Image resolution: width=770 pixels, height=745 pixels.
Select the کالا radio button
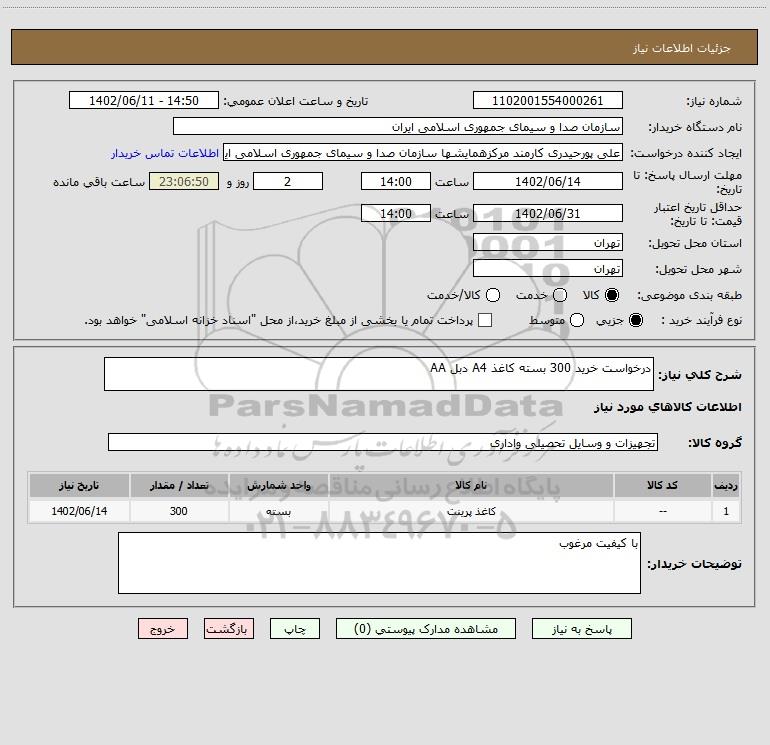pos(612,295)
